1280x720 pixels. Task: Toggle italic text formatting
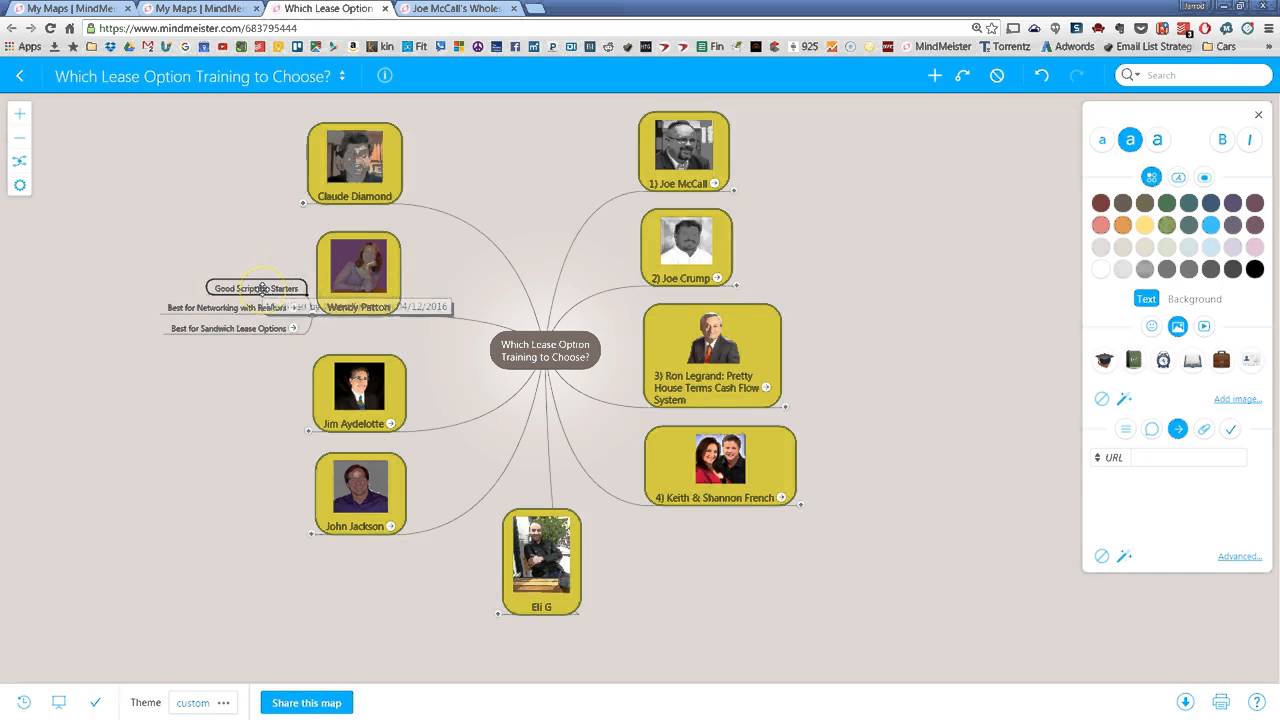click(x=1249, y=140)
